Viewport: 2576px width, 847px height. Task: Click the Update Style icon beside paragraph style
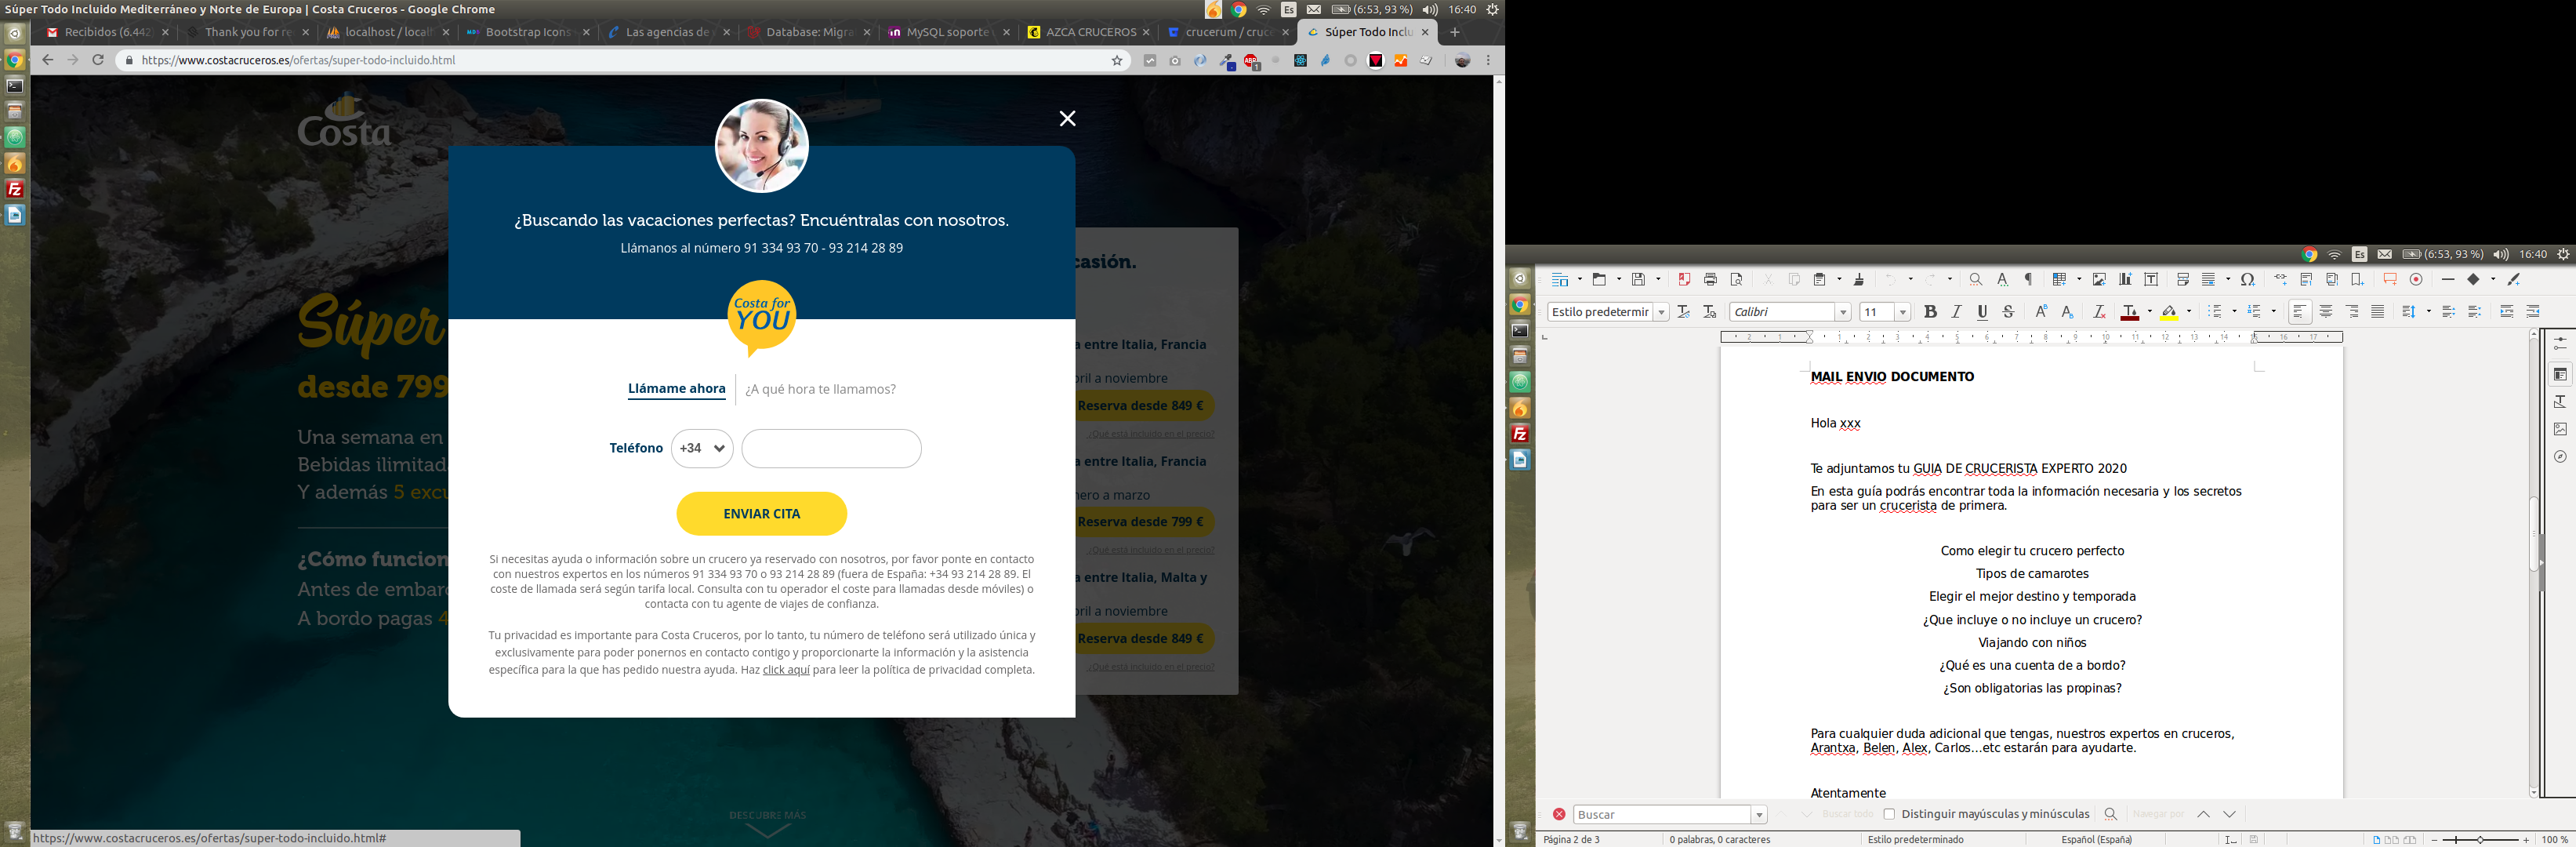click(1684, 312)
